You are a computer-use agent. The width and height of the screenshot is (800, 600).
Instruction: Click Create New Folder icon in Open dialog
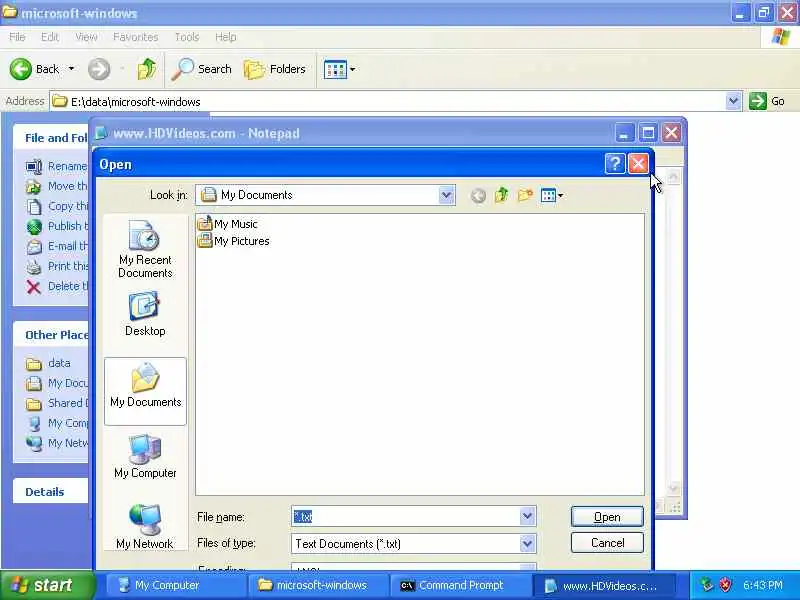point(525,195)
